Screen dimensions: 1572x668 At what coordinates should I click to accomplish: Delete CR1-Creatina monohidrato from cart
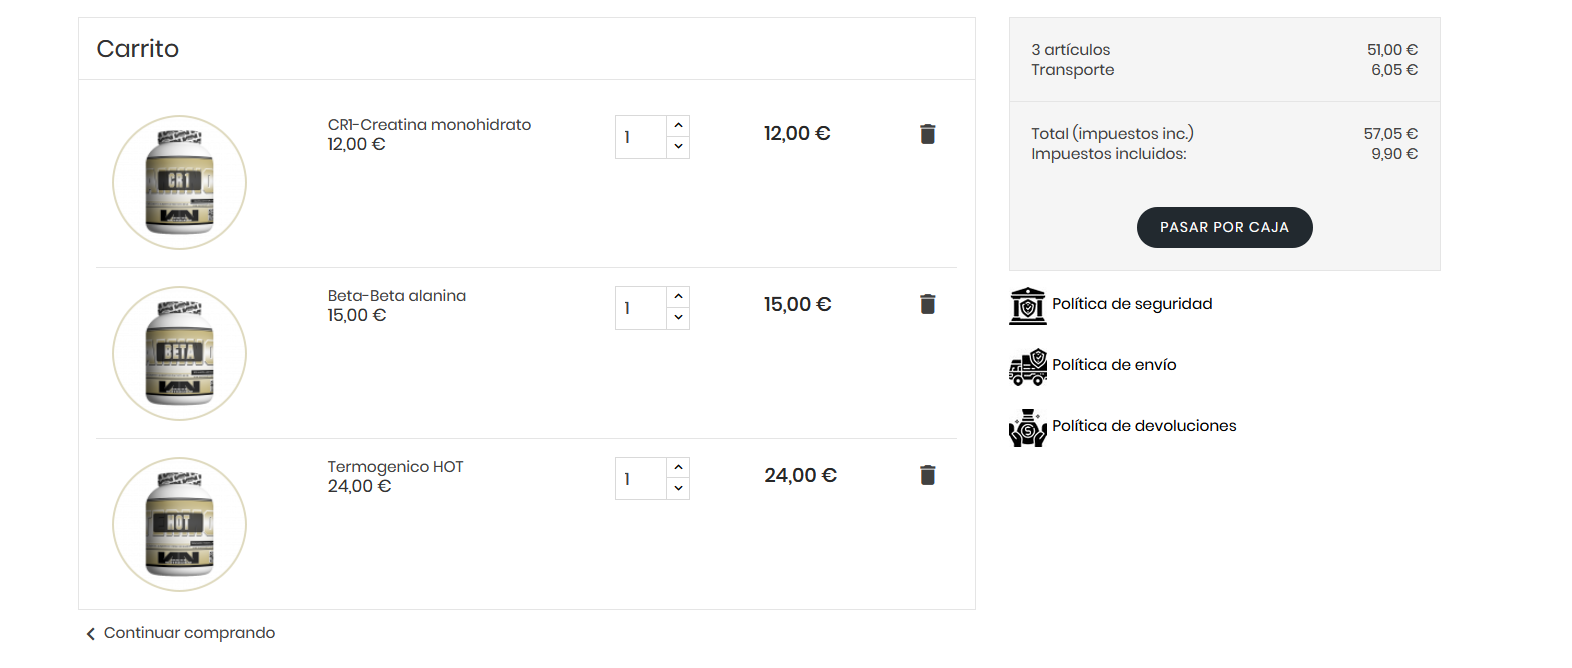927,134
